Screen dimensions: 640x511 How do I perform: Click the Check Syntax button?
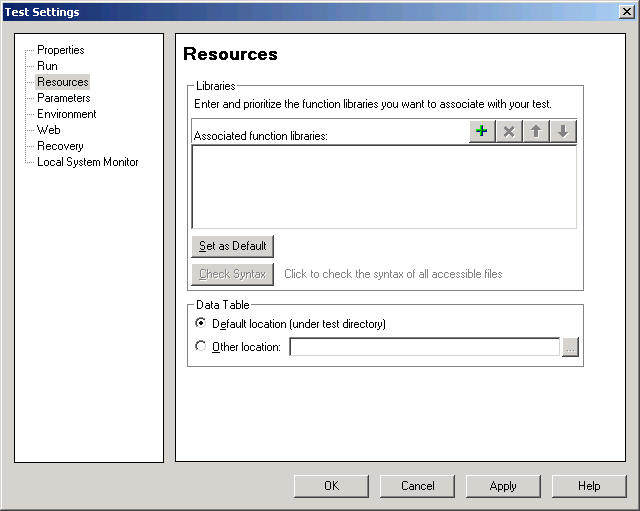click(x=233, y=274)
